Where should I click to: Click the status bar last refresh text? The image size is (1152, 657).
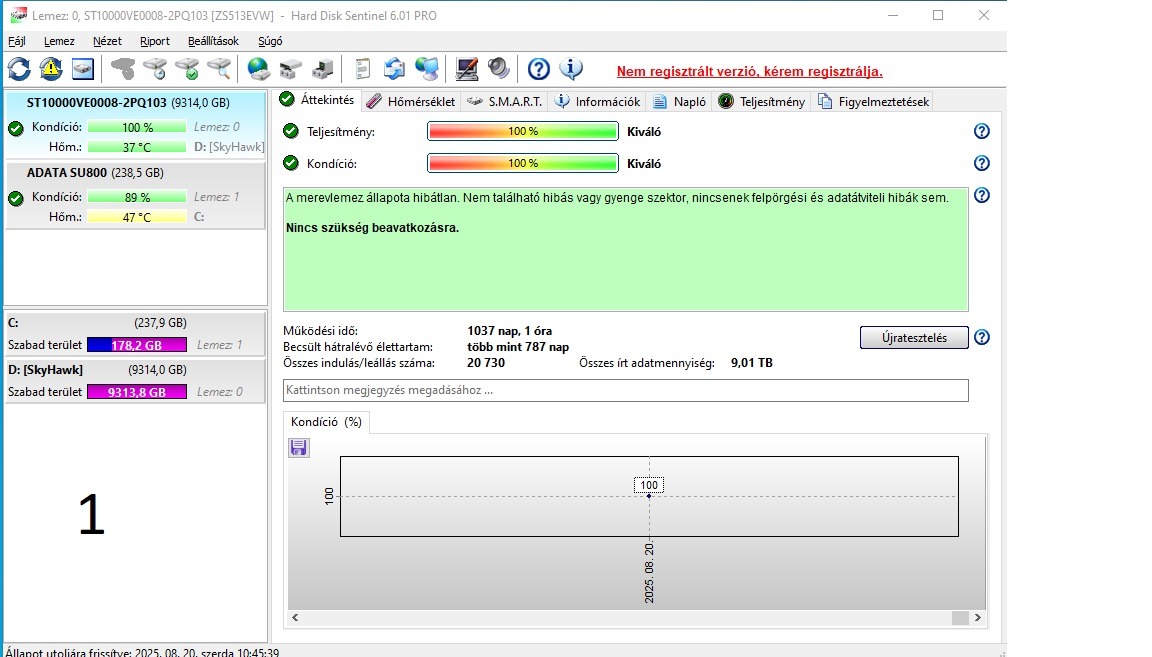coord(142,652)
